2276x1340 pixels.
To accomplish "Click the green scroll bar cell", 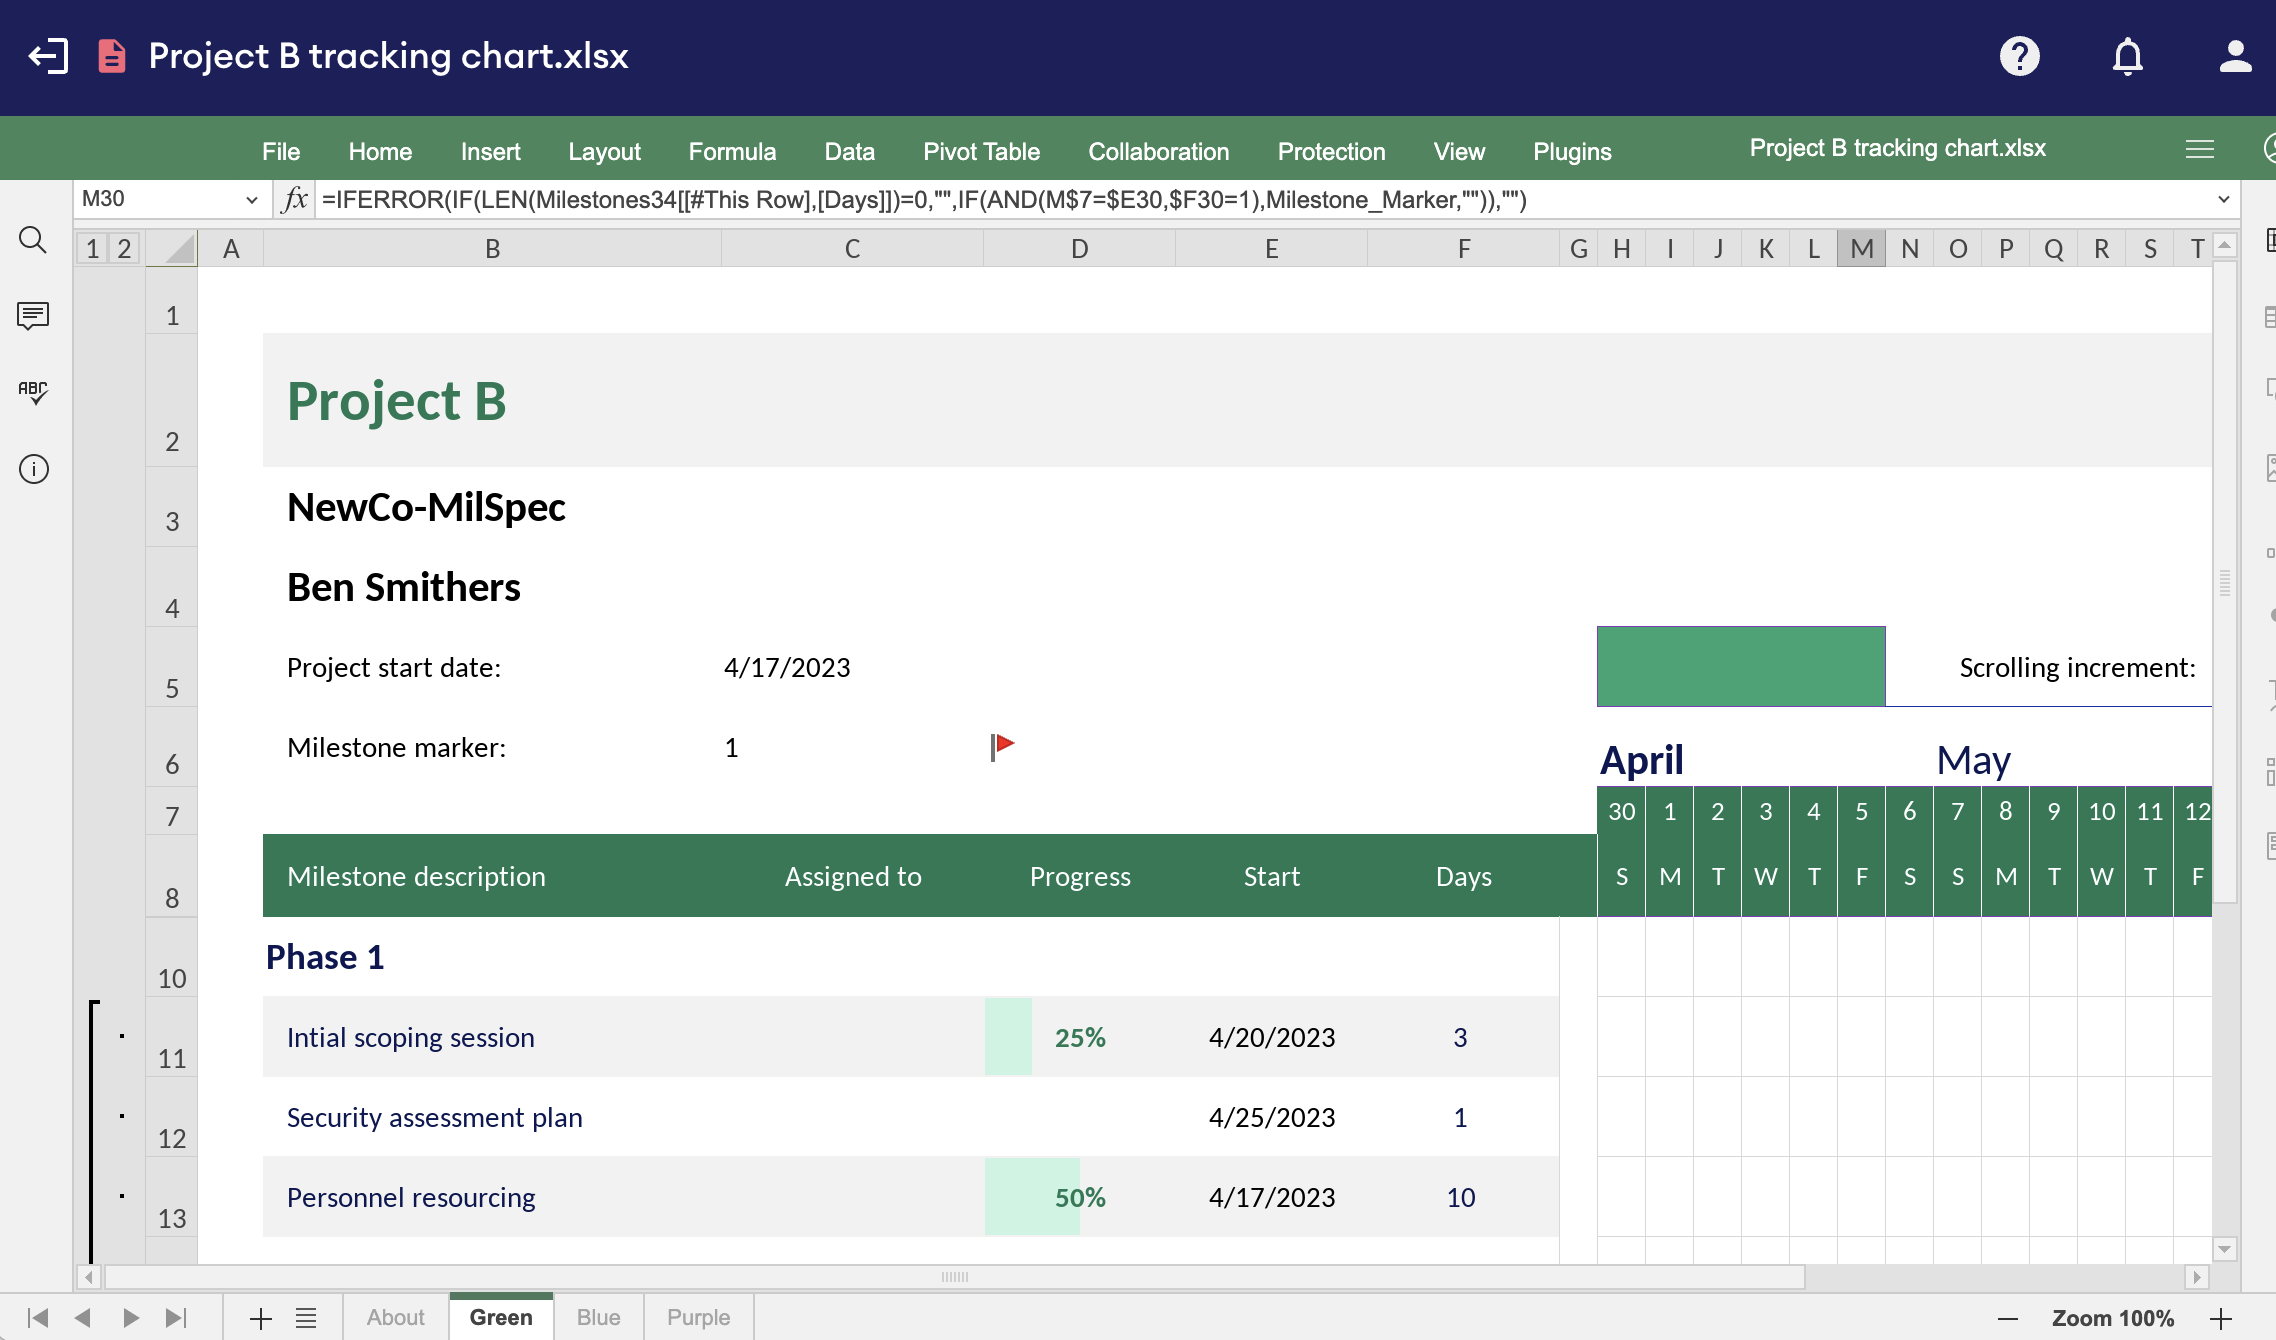I will point(1741,666).
